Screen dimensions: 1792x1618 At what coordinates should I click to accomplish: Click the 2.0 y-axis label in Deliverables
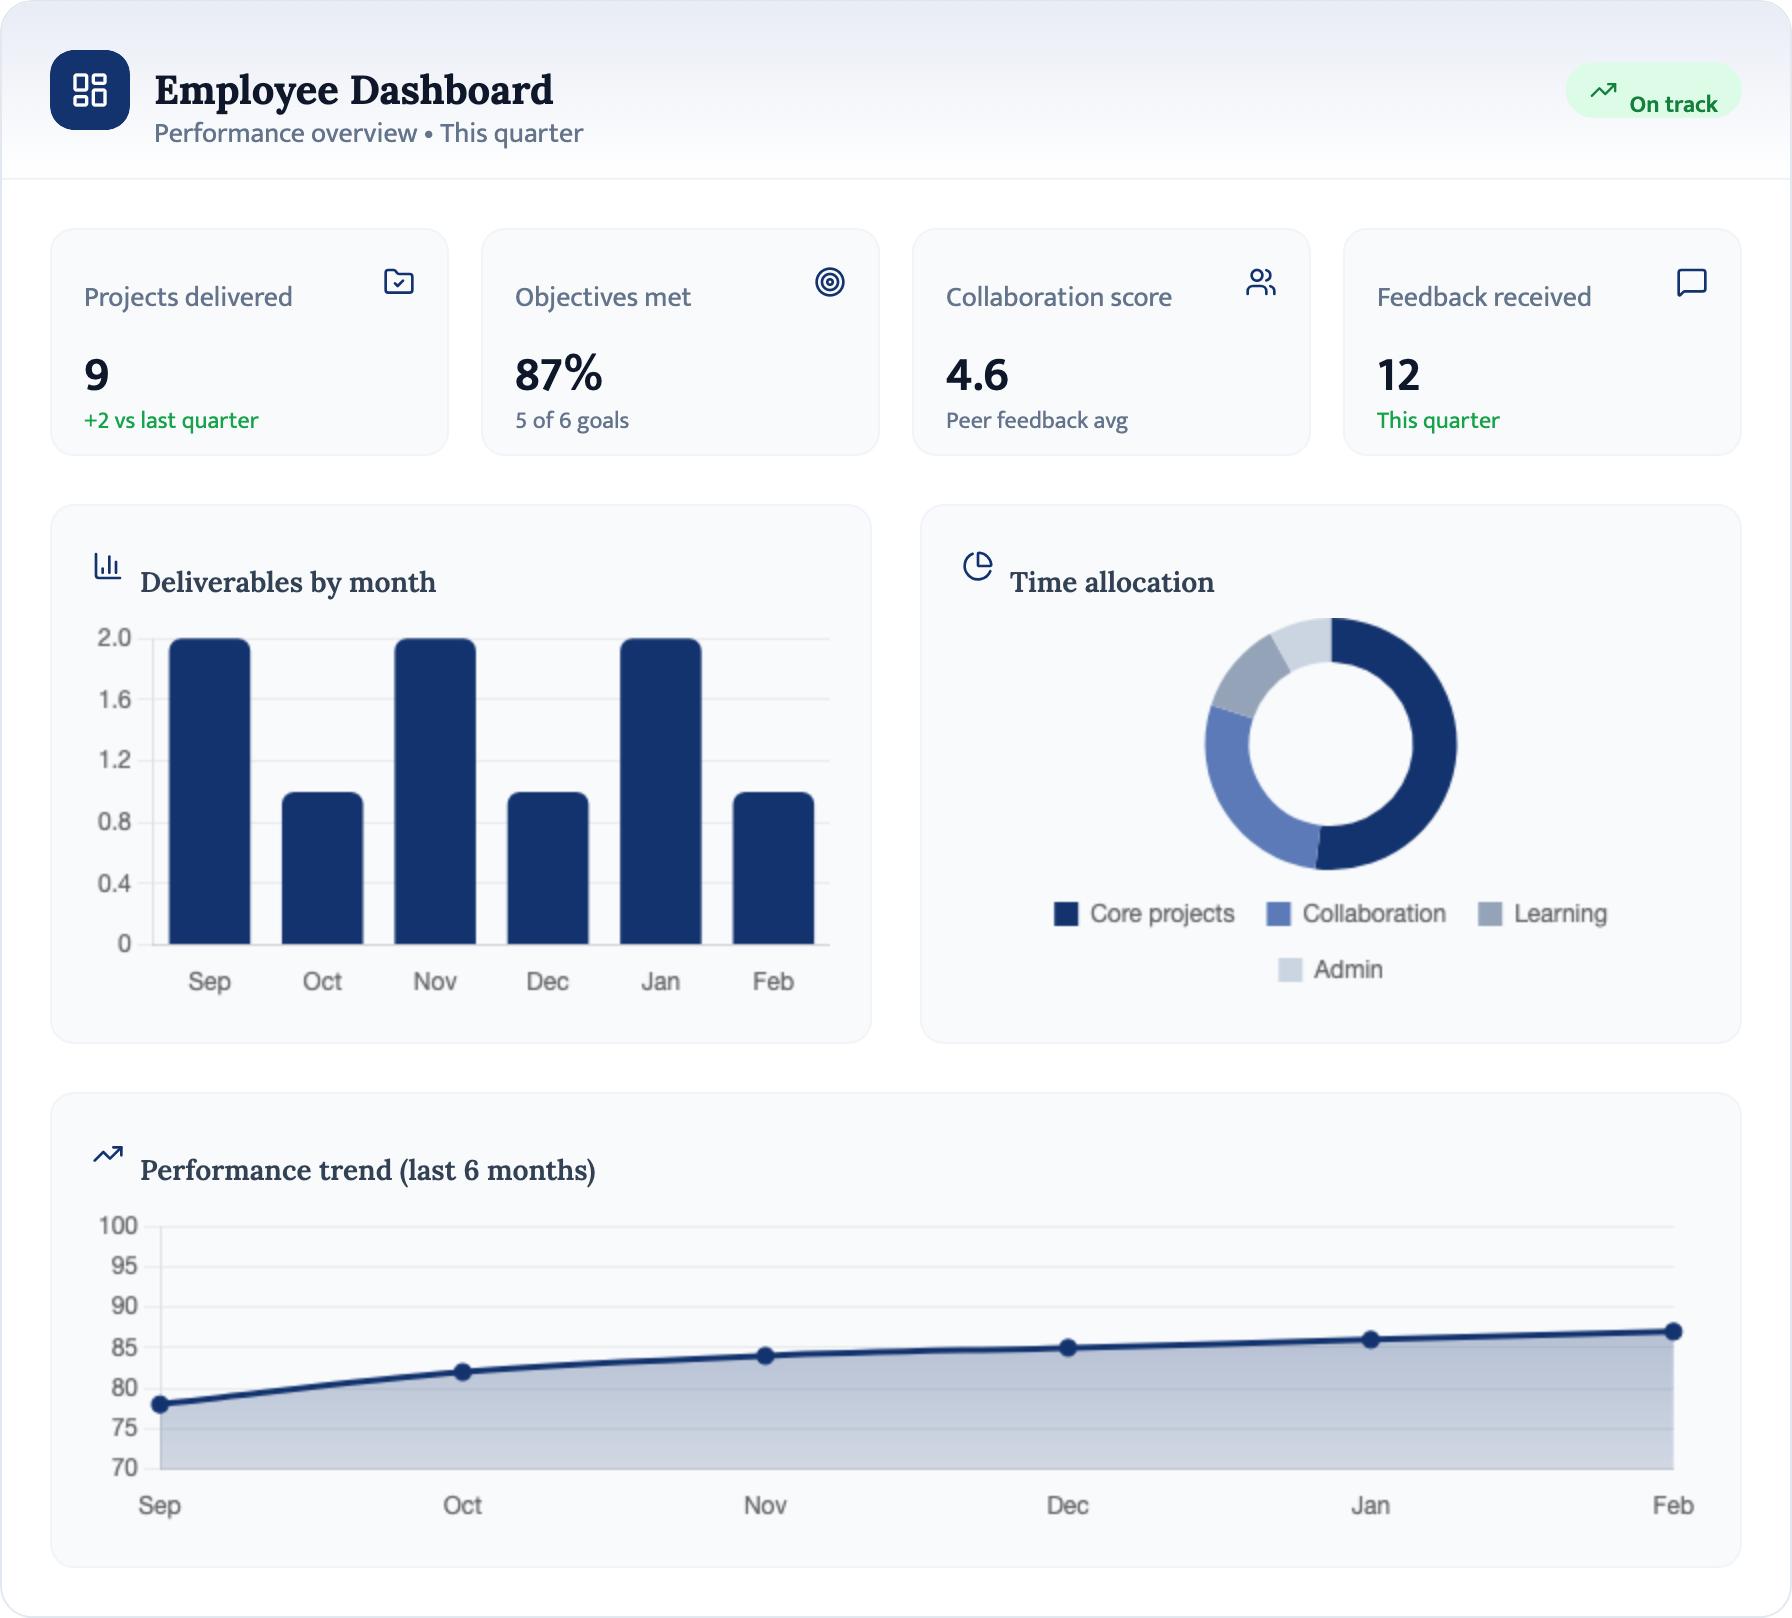click(x=114, y=638)
